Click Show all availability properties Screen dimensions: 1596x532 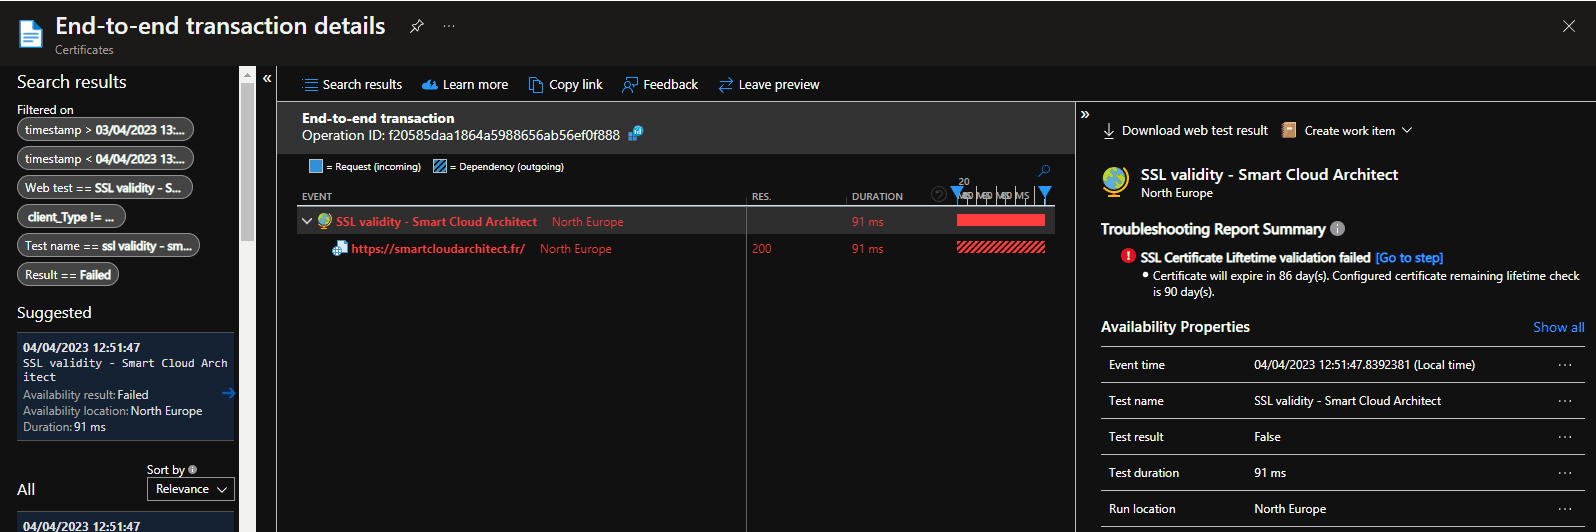click(x=1558, y=327)
